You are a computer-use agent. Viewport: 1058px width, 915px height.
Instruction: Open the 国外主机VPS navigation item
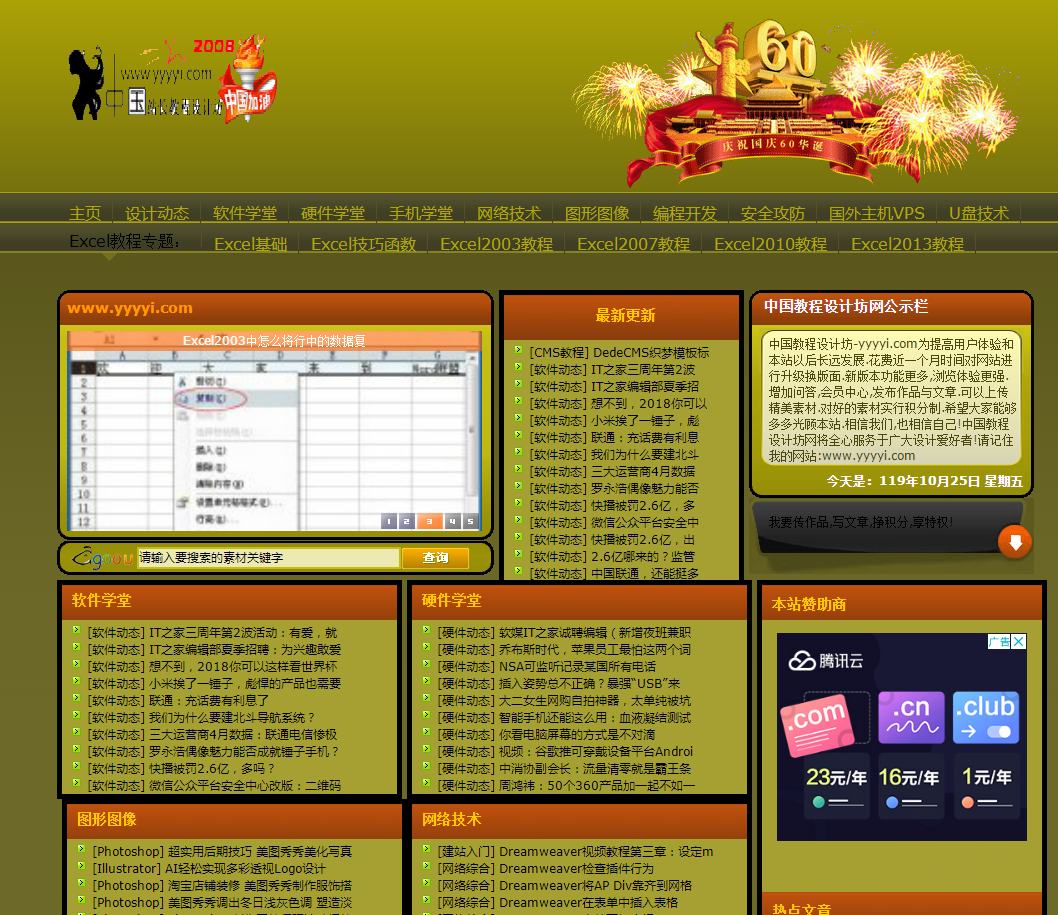pyautogui.click(x=876, y=213)
